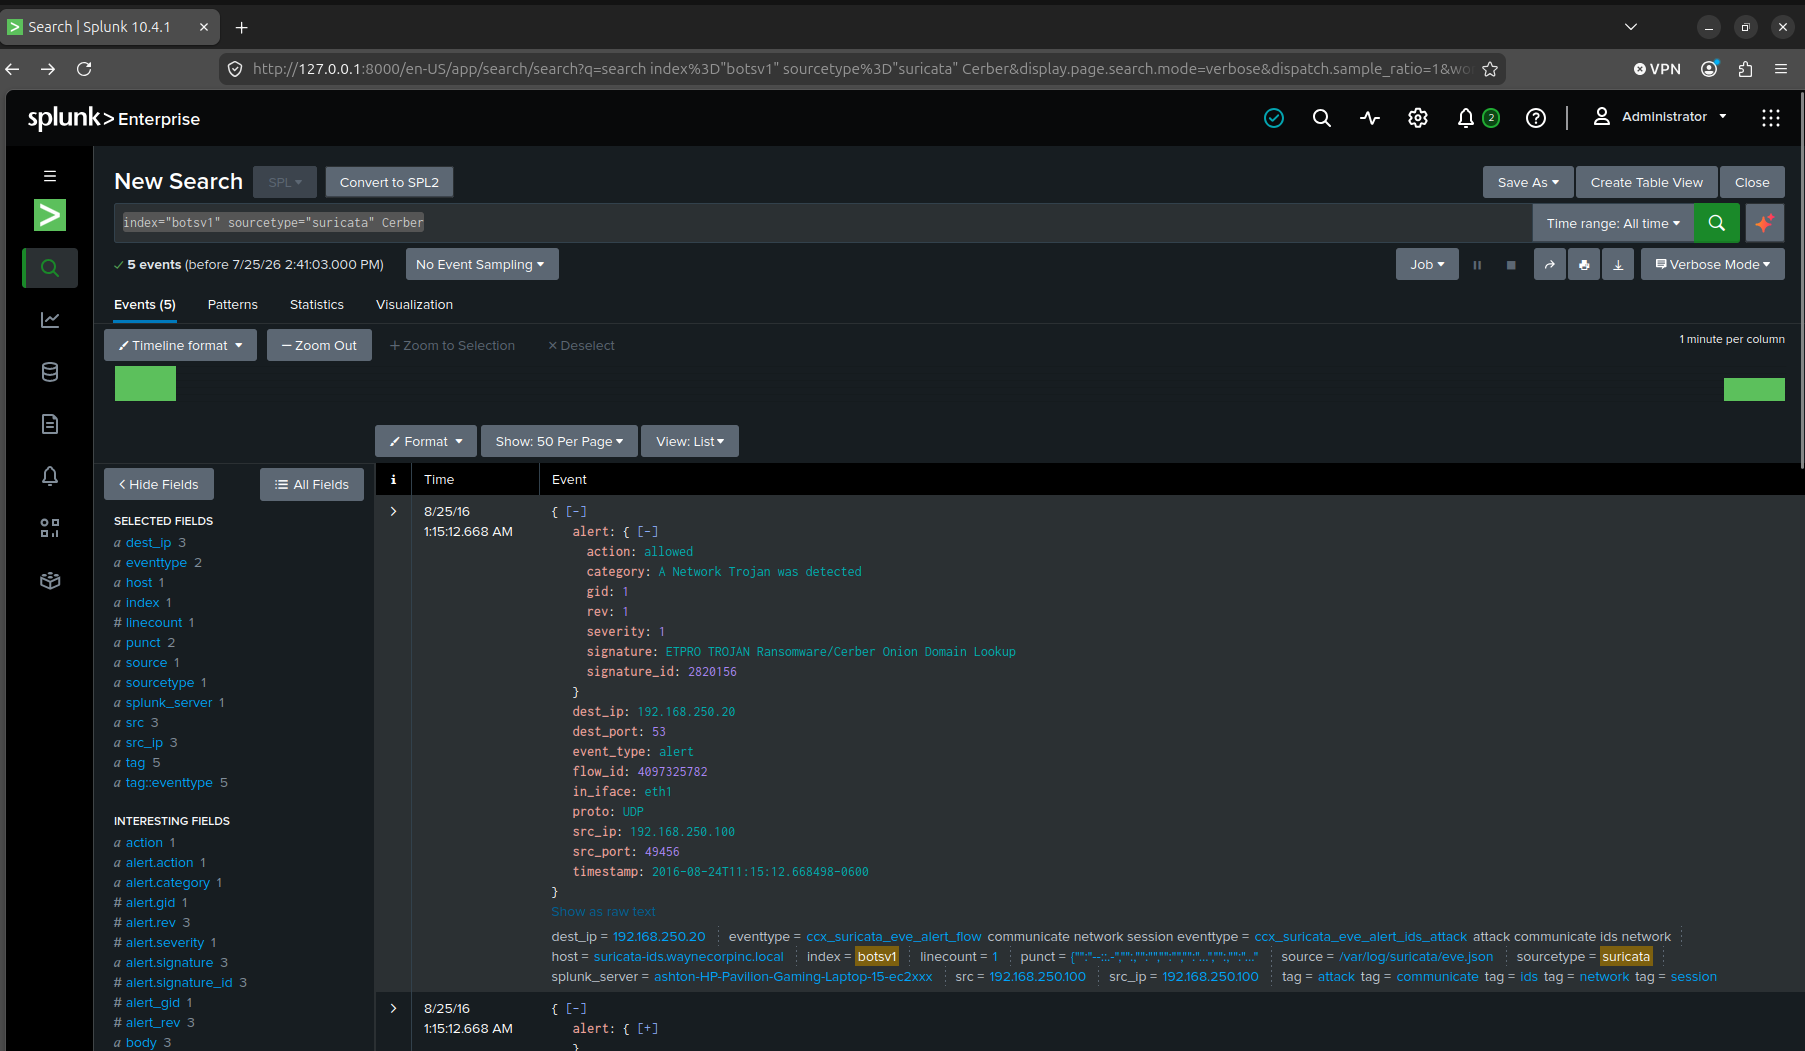This screenshot has height=1051, width=1805.
Task: Open the alerts bell icon in sidebar
Action: (x=50, y=476)
